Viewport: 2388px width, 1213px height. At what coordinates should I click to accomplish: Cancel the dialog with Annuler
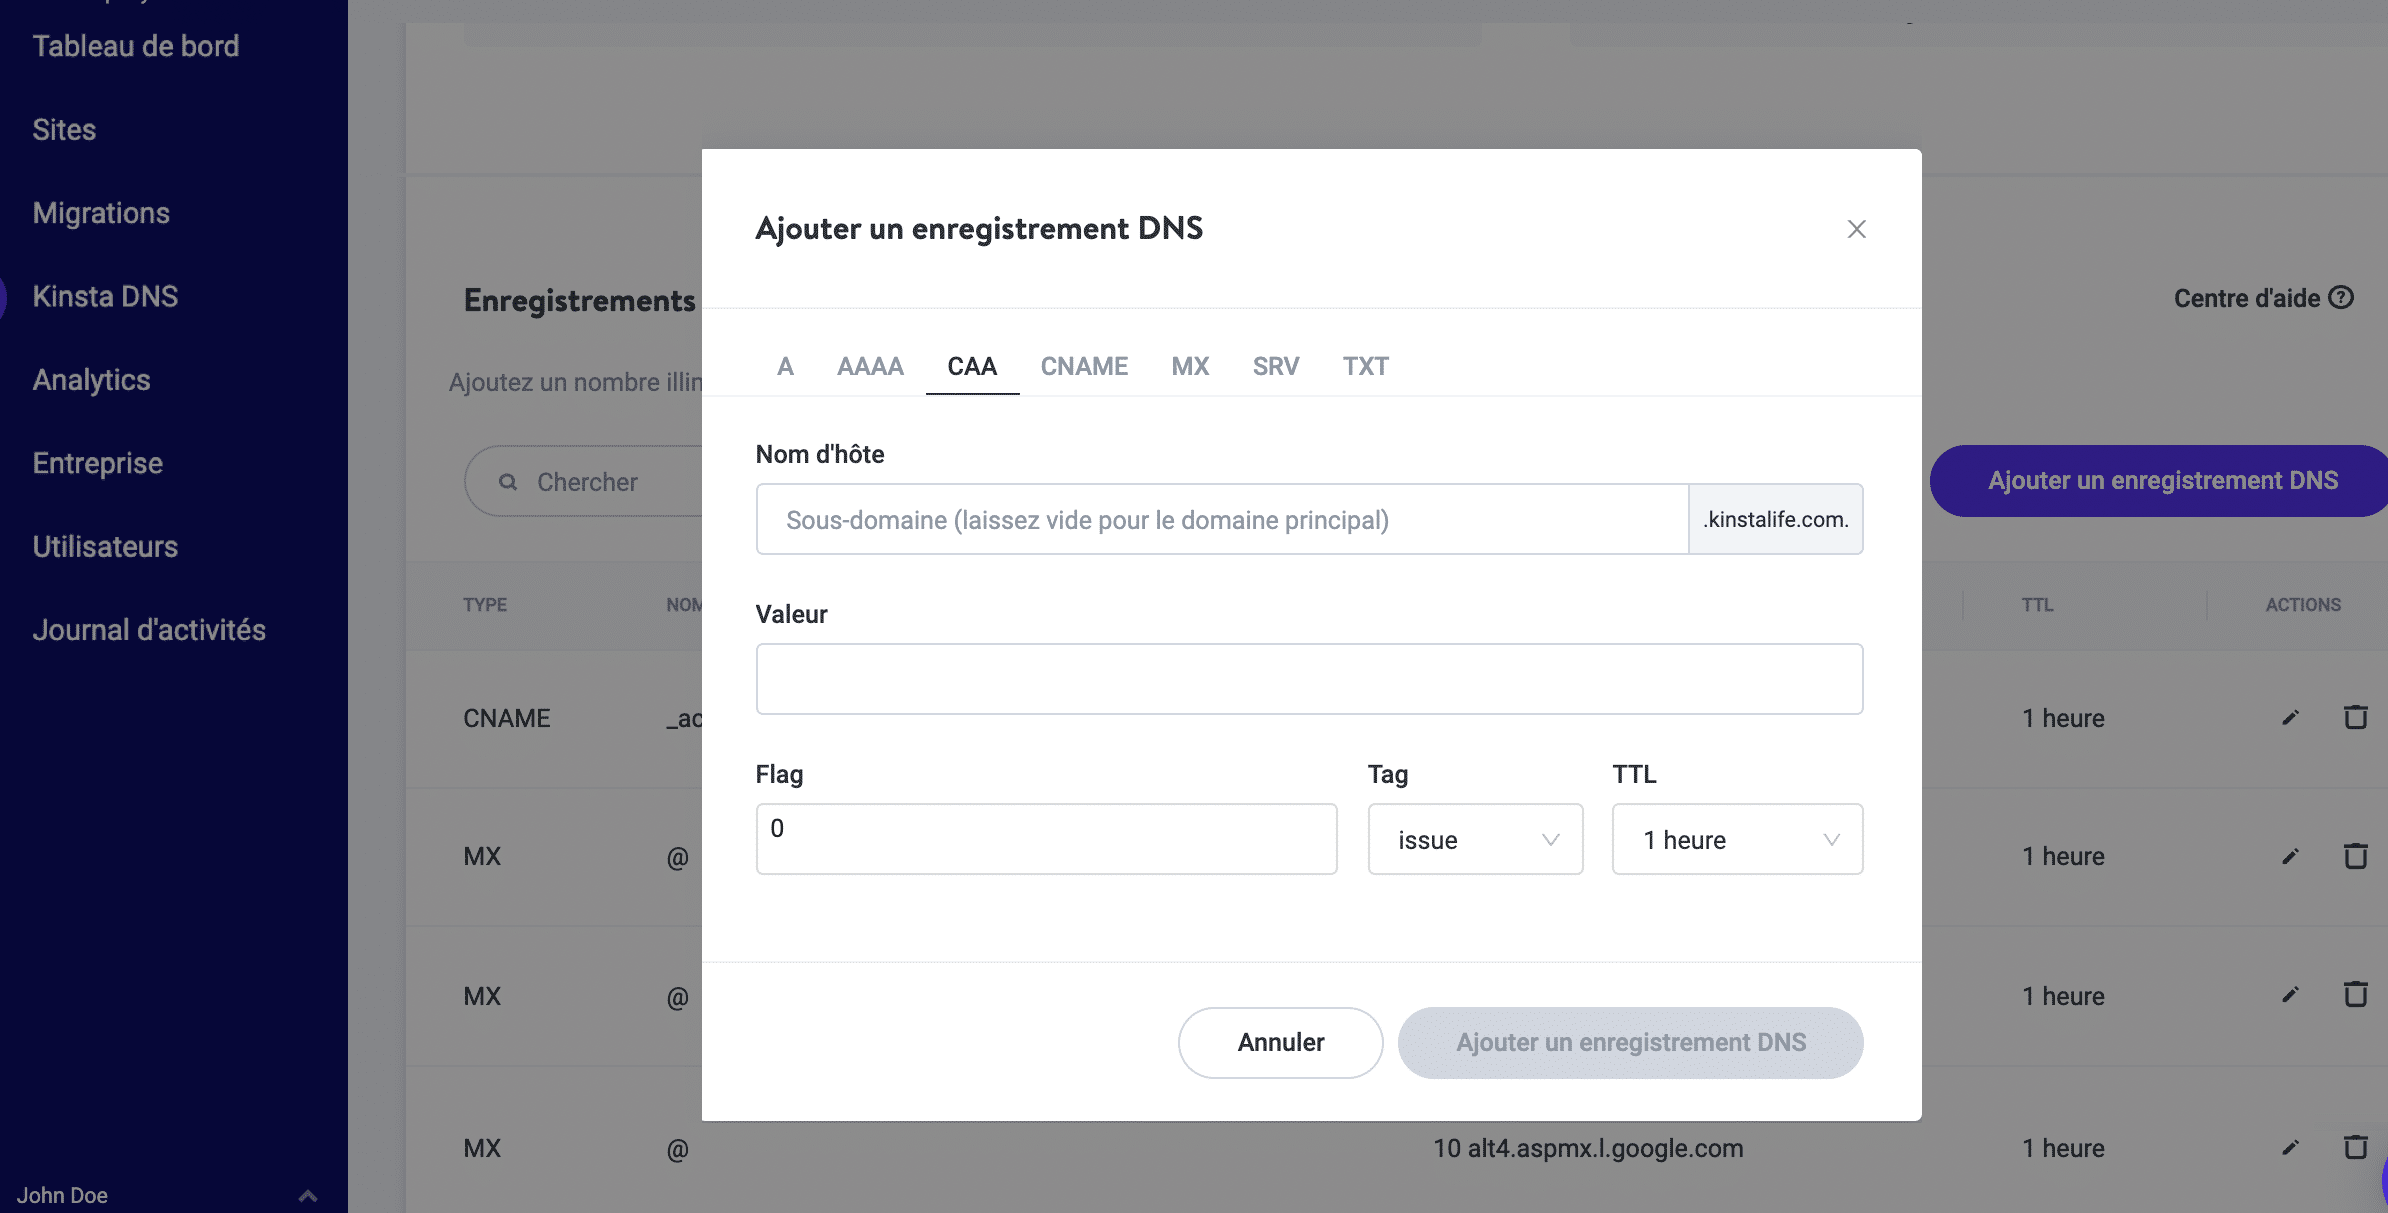point(1280,1042)
